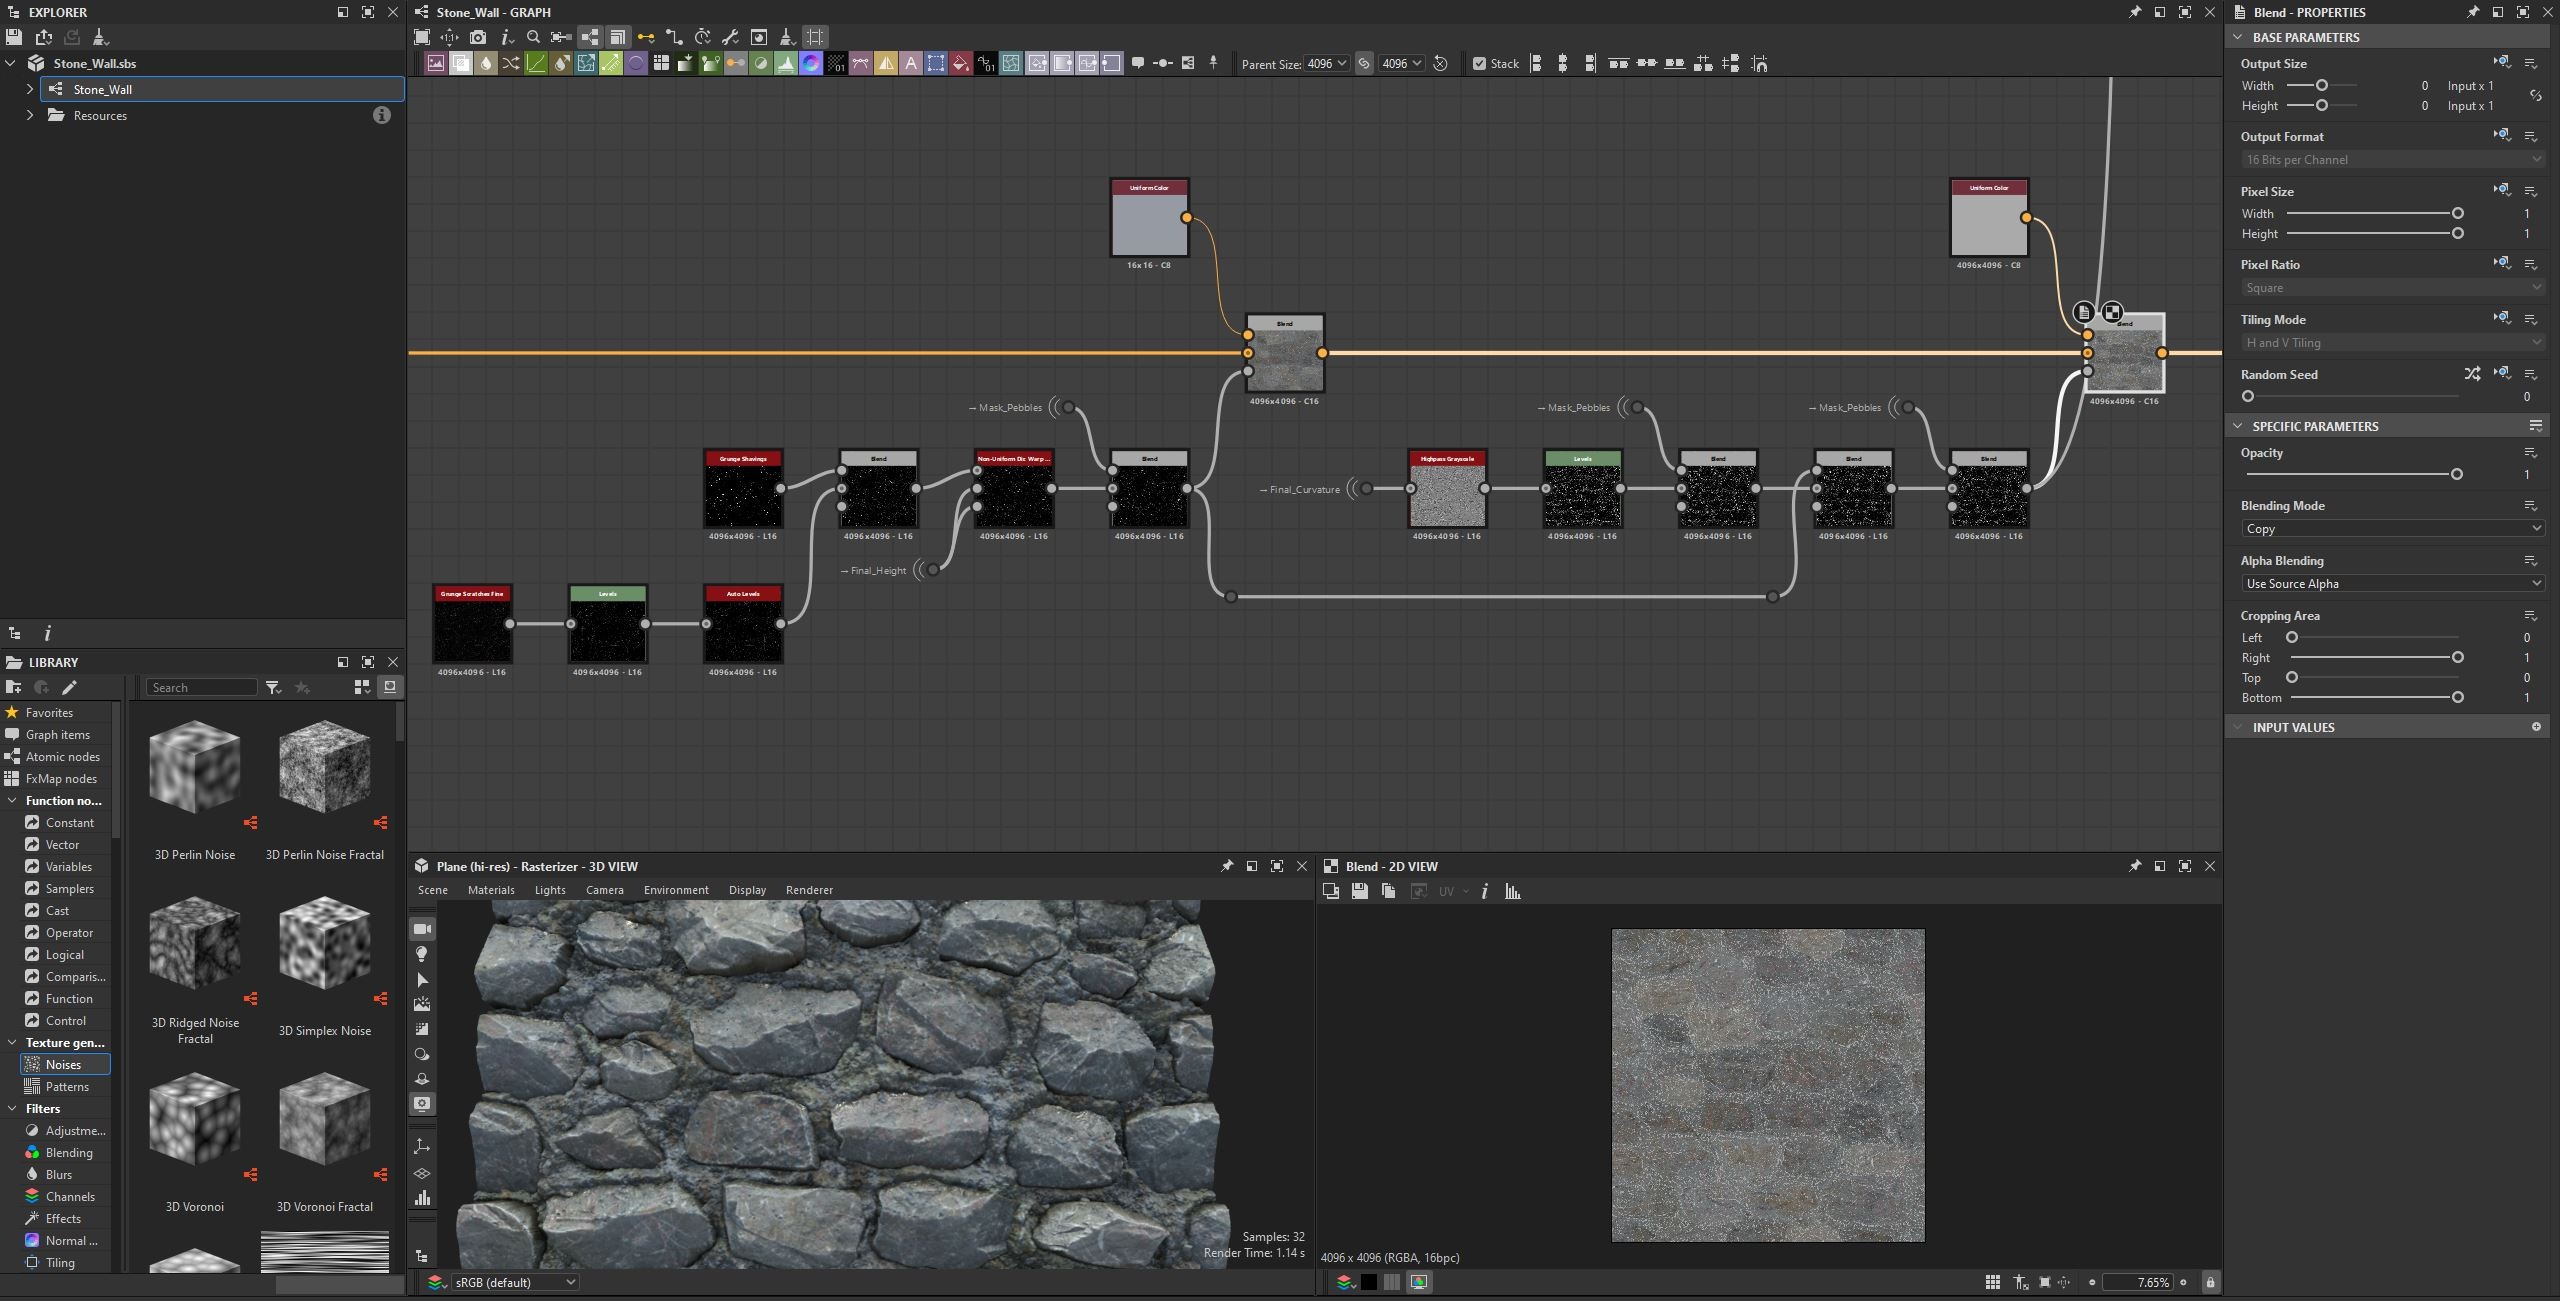
Task: Add a Levels histogram node from toolbar
Action: click(786, 64)
